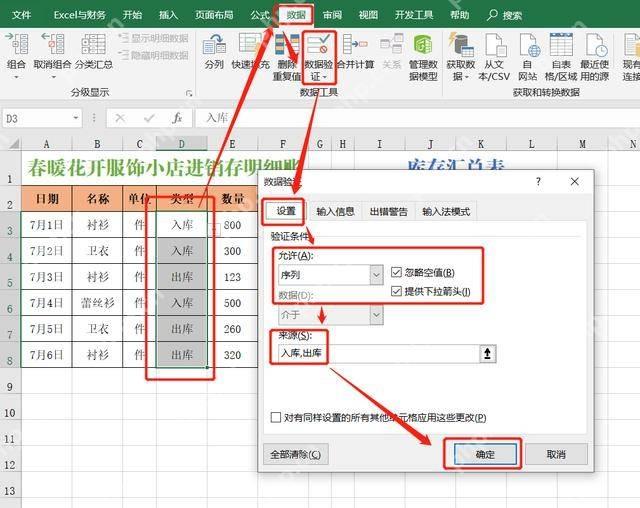
Task: Switch to 页面布局 (Page Layout) tab
Action: point(214,15)
